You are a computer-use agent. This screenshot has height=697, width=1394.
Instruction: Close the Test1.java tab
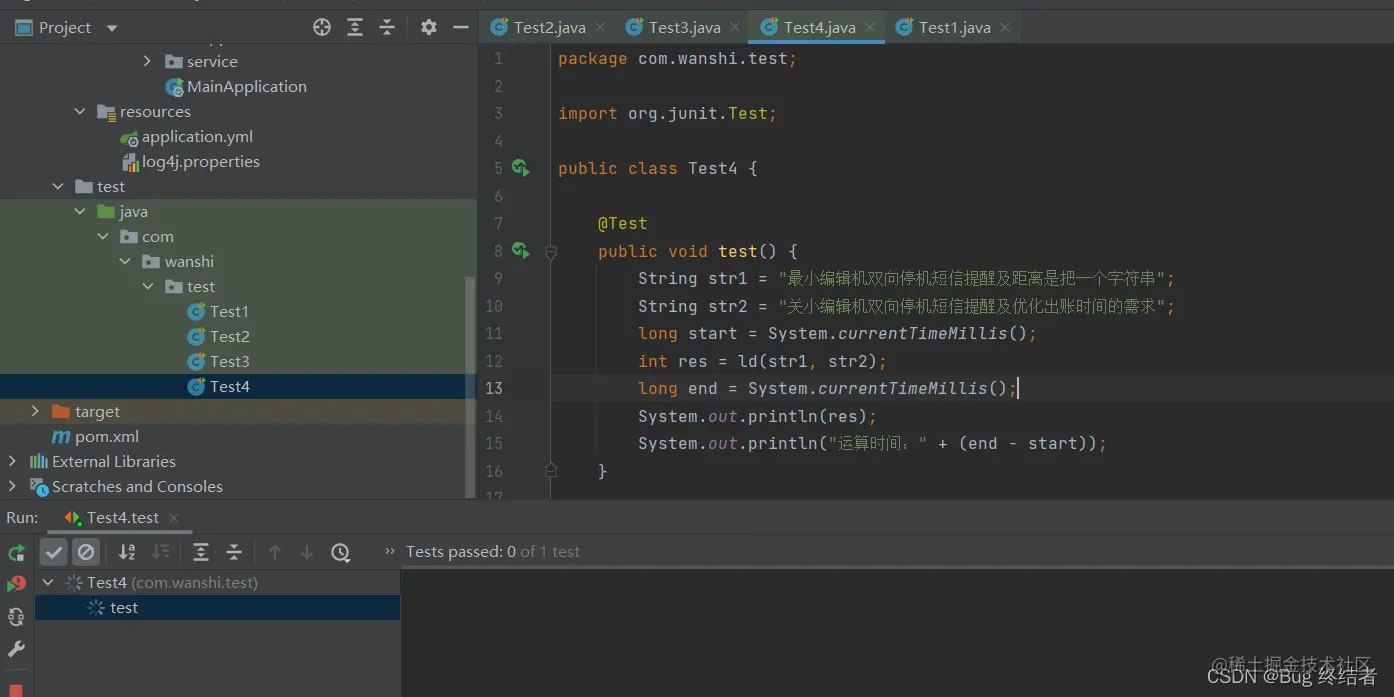(1005, 28)
